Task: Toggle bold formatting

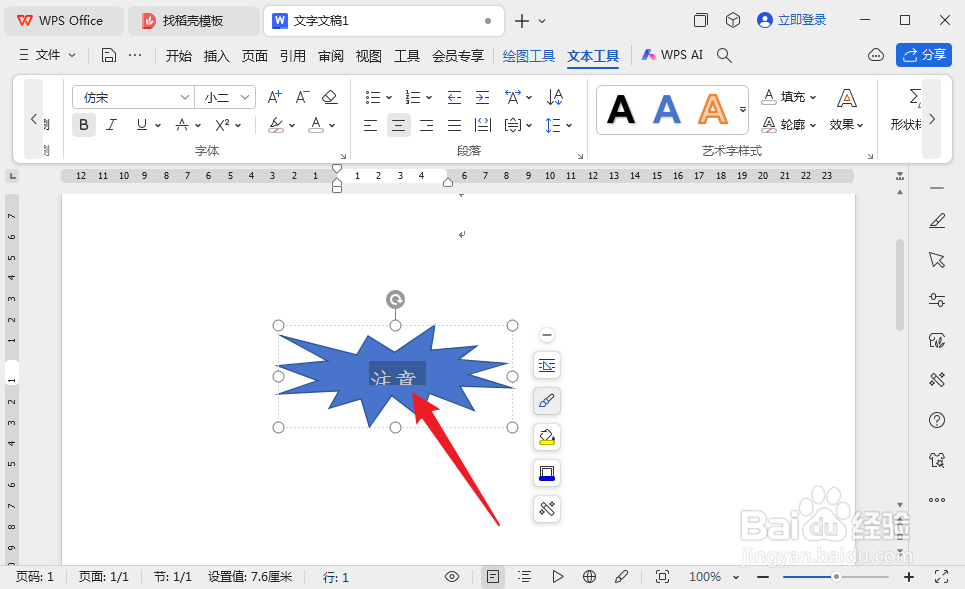Action: (x=84, y=125)
